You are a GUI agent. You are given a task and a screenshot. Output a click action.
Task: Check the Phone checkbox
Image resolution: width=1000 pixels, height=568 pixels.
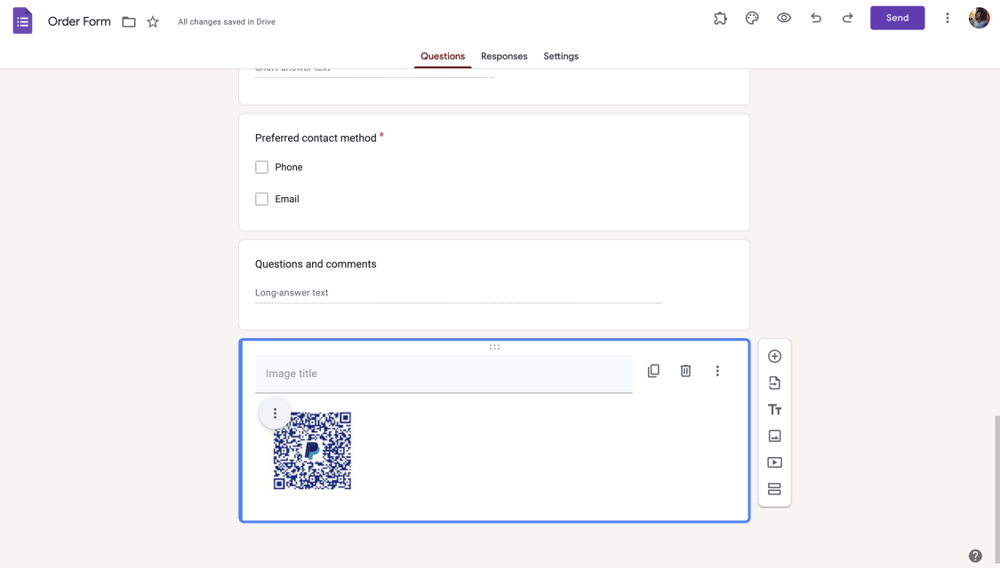click(262, 167)
